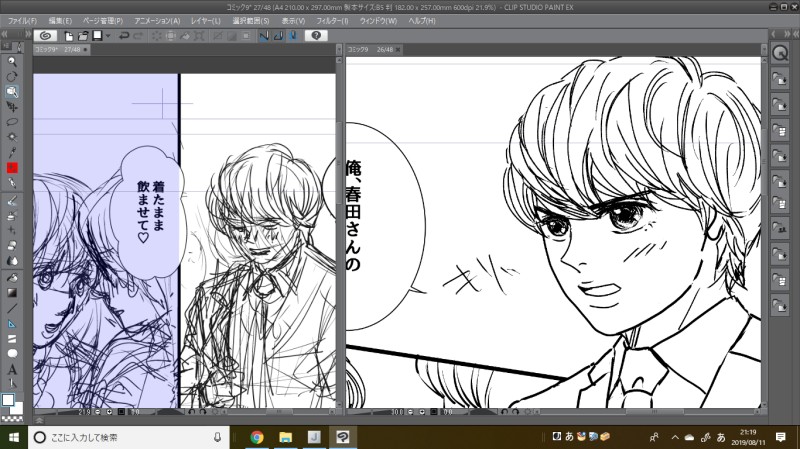Open CLIP STUDIO launcher spiral icon

45,36
